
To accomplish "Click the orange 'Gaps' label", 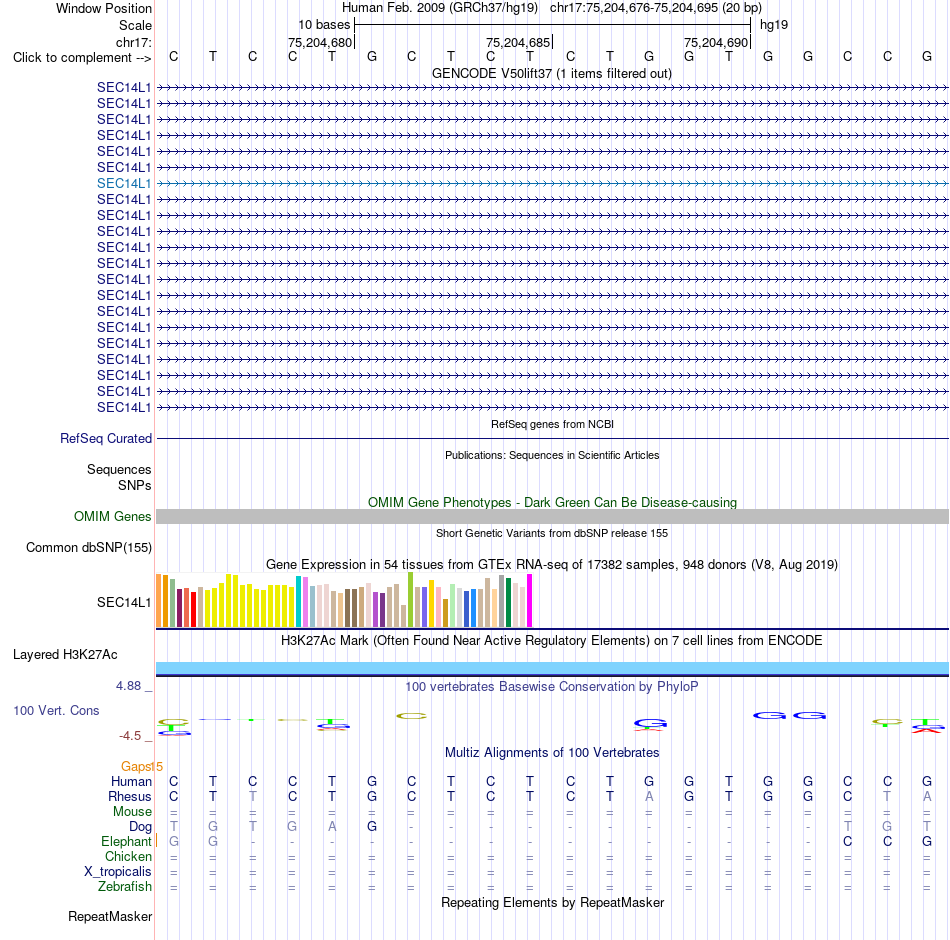I will pos(136,767).
